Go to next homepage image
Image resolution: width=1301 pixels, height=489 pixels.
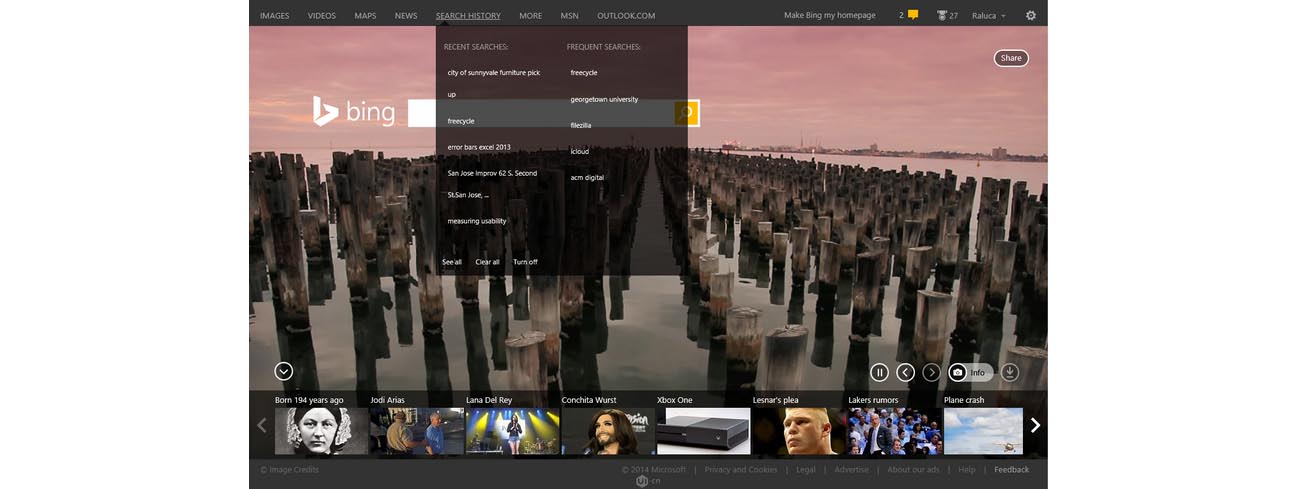pos(931,372)
